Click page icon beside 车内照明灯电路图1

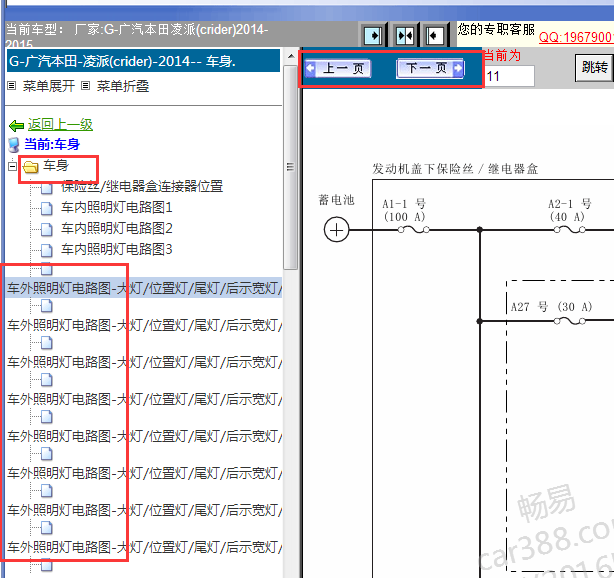(47, 208)
